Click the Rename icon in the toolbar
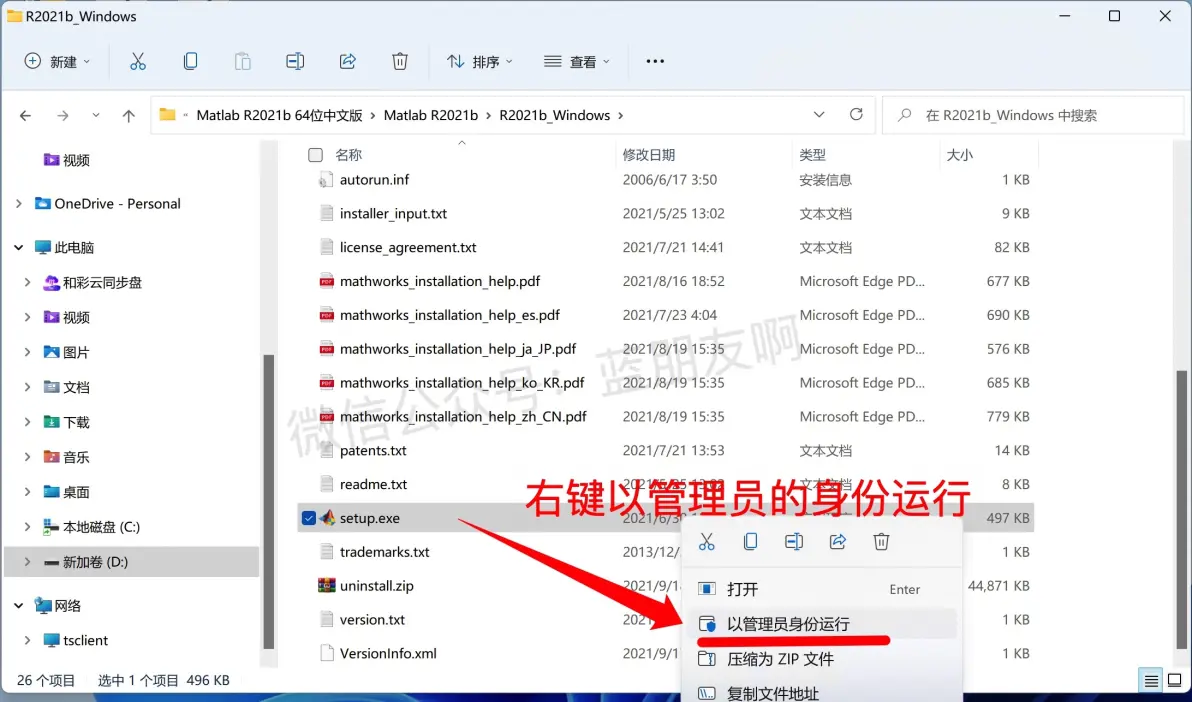Screen dimensions: 1192x702 point(295,62)
